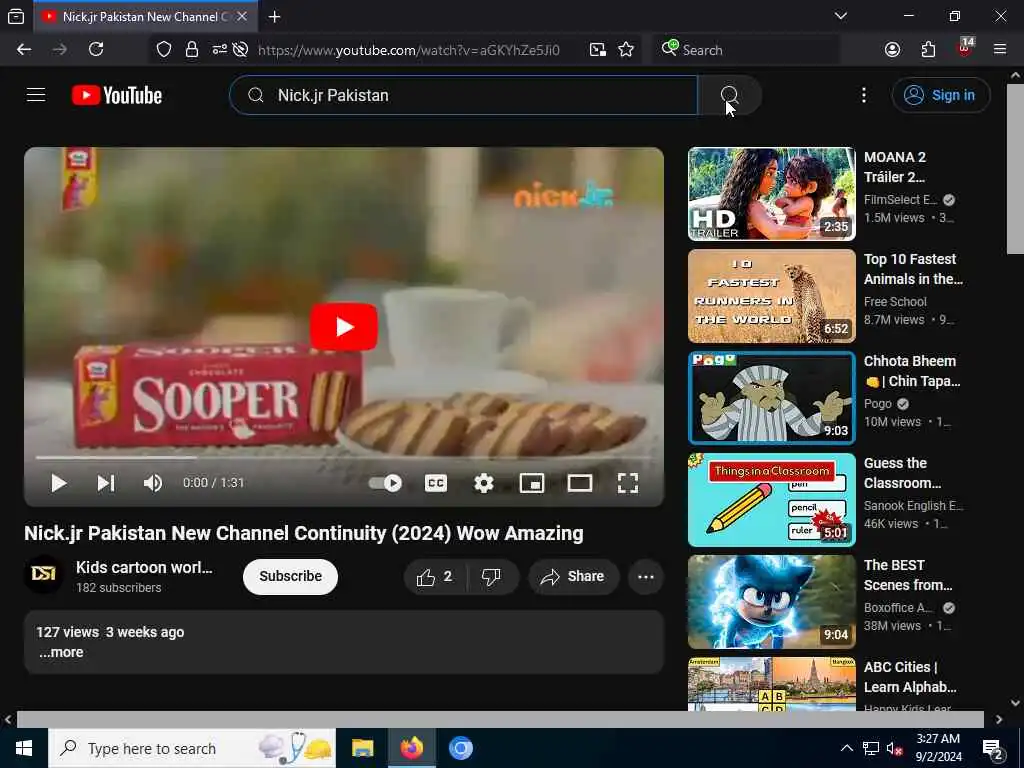Screen dimensions: 1024x768
Task: Open more actions ellipsis under the video
Action: (x=645, y=577)
